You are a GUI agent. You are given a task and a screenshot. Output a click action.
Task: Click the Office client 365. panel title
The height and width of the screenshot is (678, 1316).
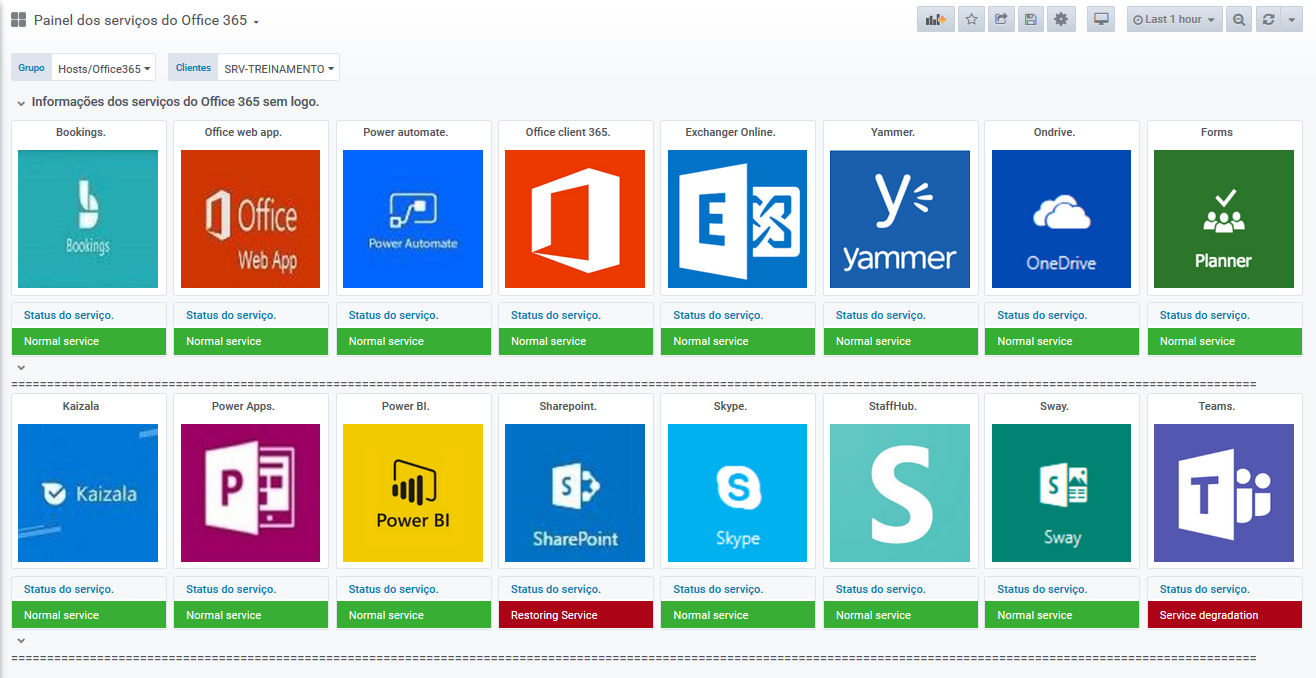[568, 132]
